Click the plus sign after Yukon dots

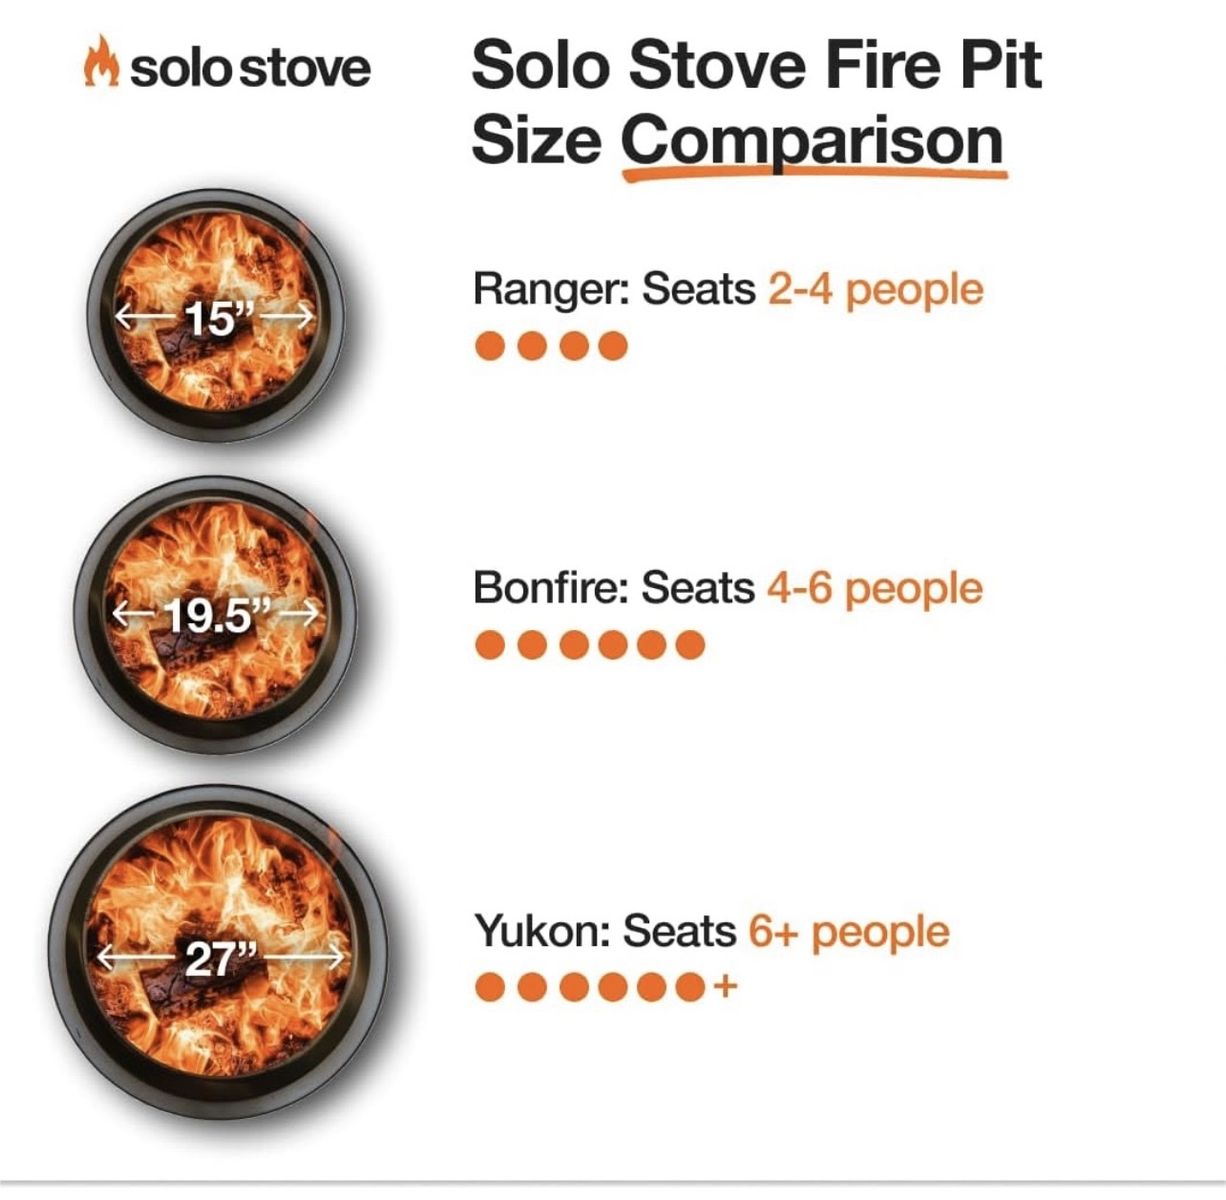click(725, 987)
